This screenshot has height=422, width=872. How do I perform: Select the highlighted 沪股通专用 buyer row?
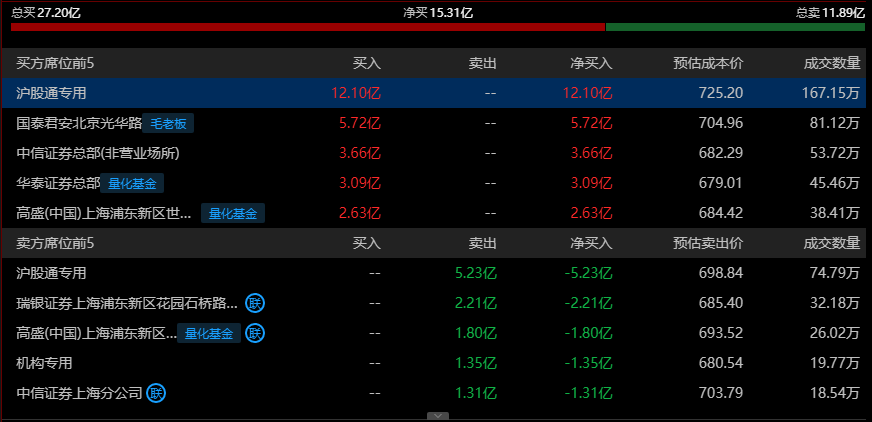[52, 93]
